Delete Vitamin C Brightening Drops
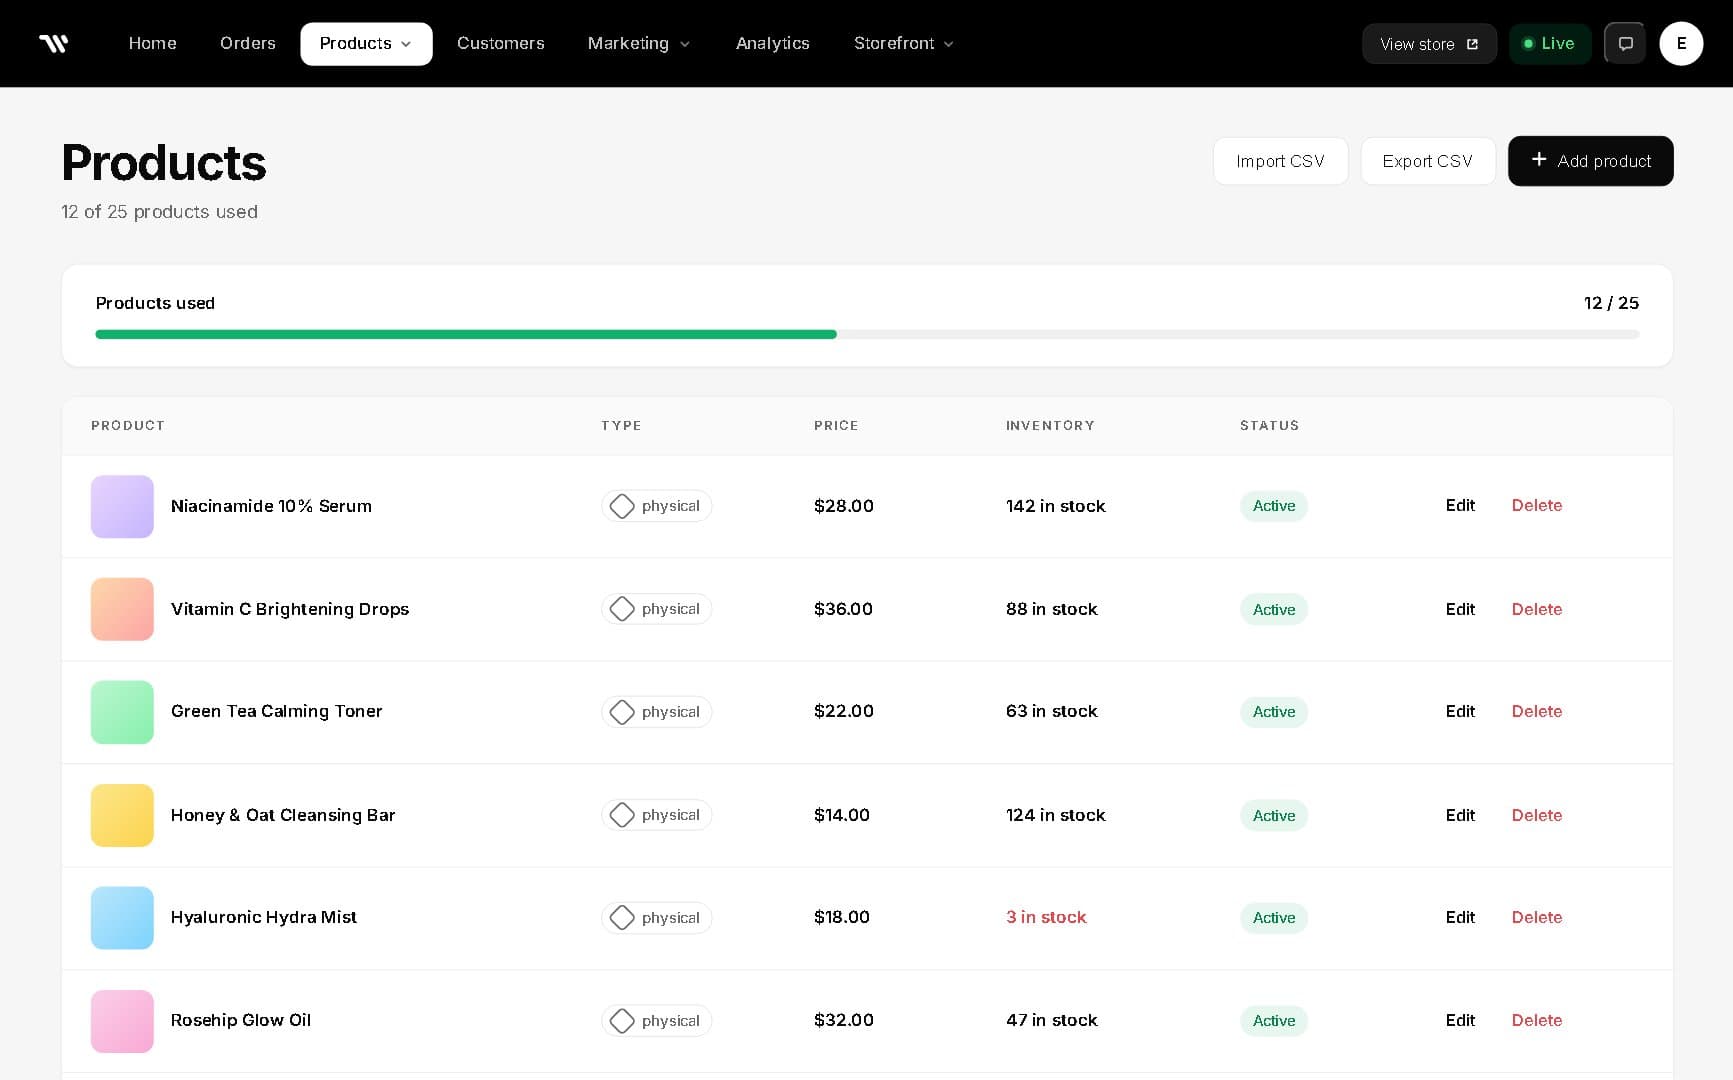Screen dimensions: 1733x1080 click(x=1537, y=609)
